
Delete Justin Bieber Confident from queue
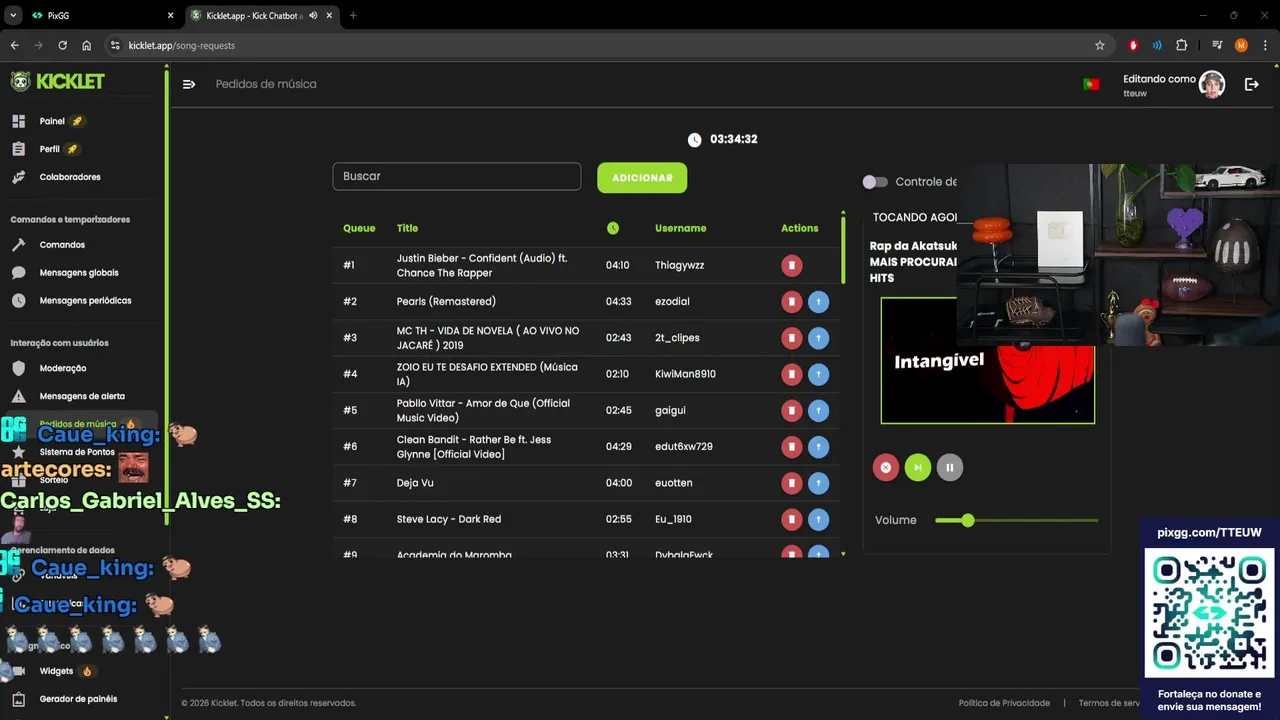[x=791, y=265]
